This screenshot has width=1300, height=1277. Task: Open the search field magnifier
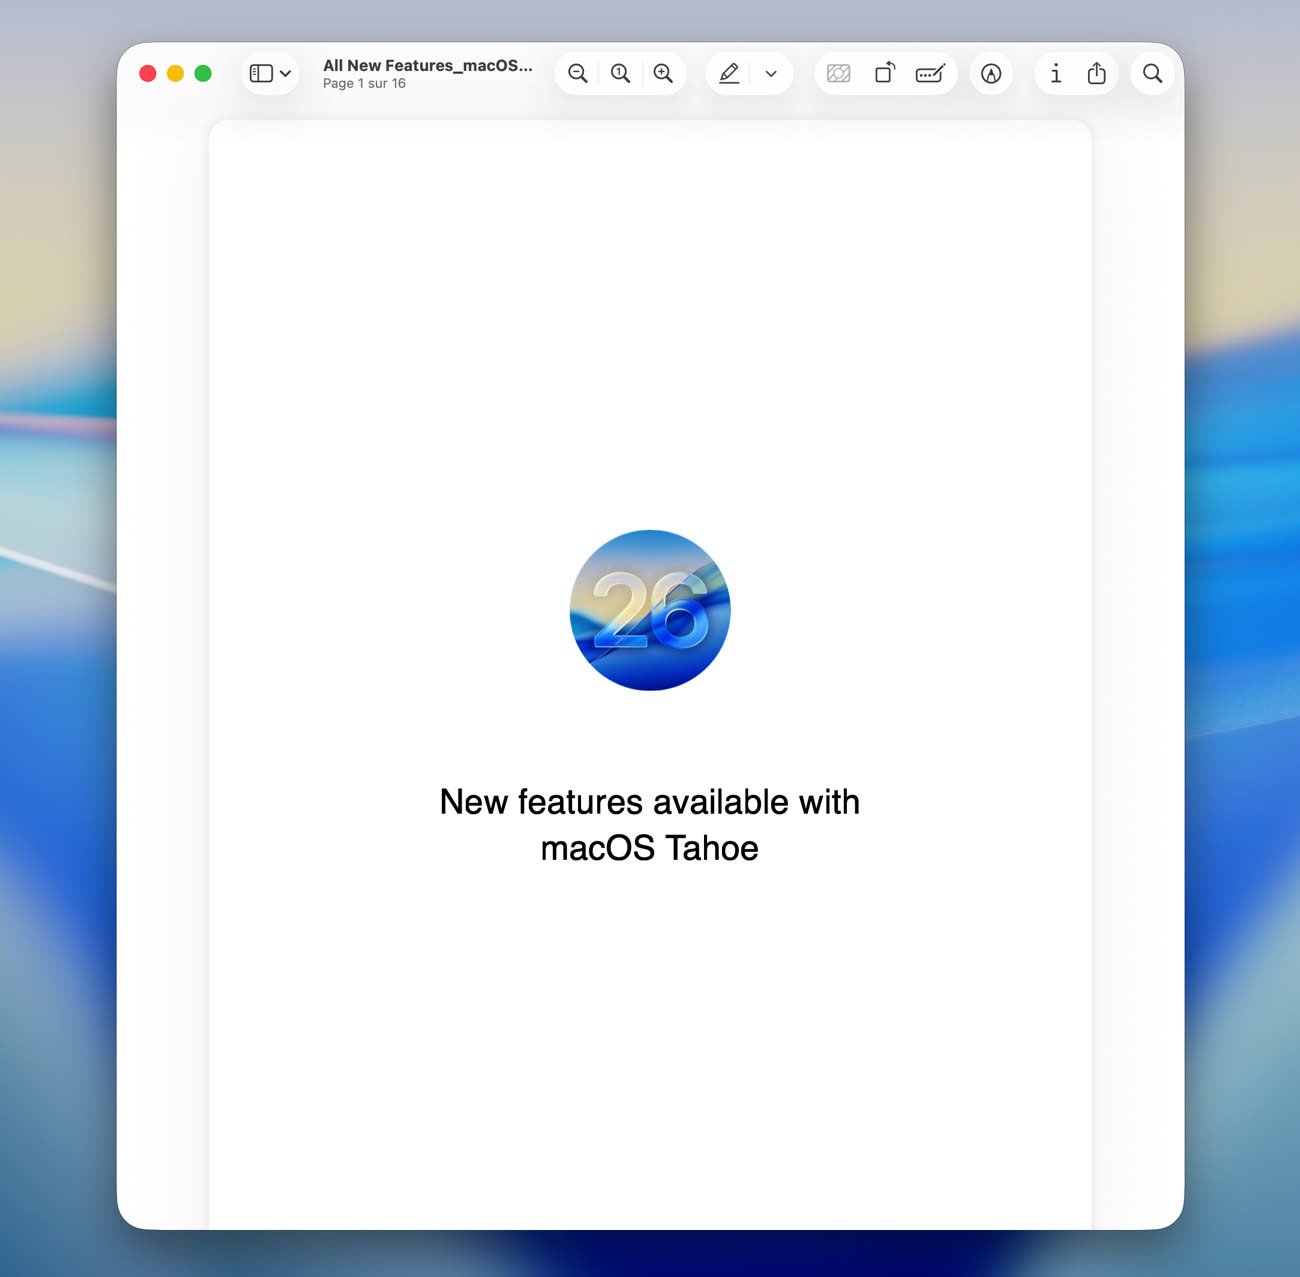pos(1152,74)
